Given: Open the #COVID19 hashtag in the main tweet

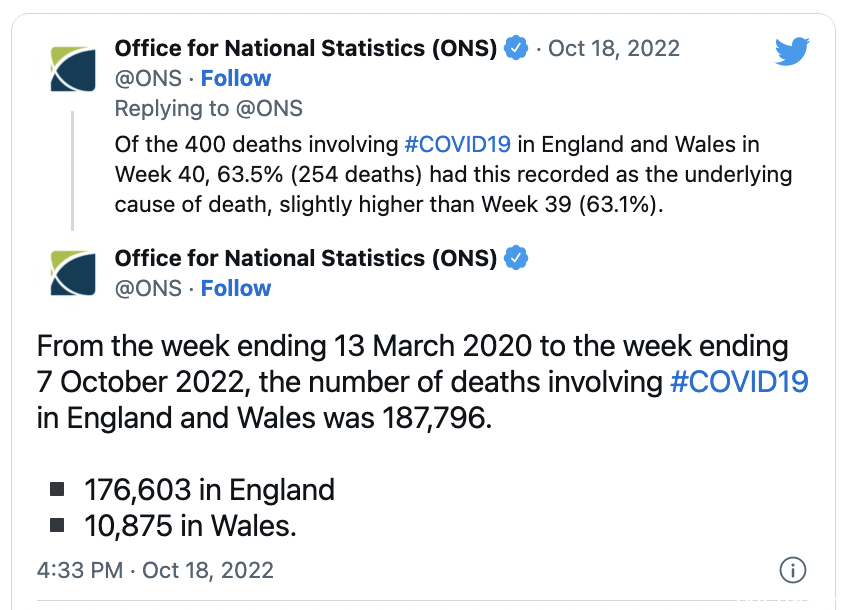Looking at the screenshot, I should 739,382.
